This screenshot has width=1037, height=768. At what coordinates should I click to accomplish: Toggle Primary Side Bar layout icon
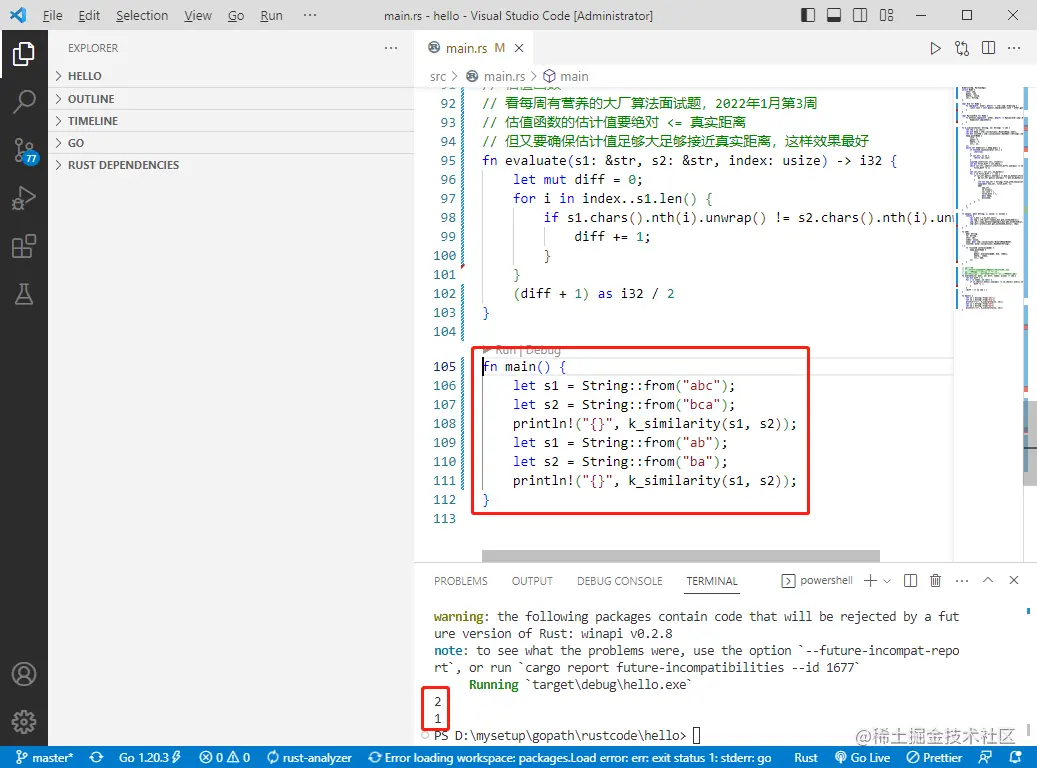pyautogui.click(x=808, y=15)
